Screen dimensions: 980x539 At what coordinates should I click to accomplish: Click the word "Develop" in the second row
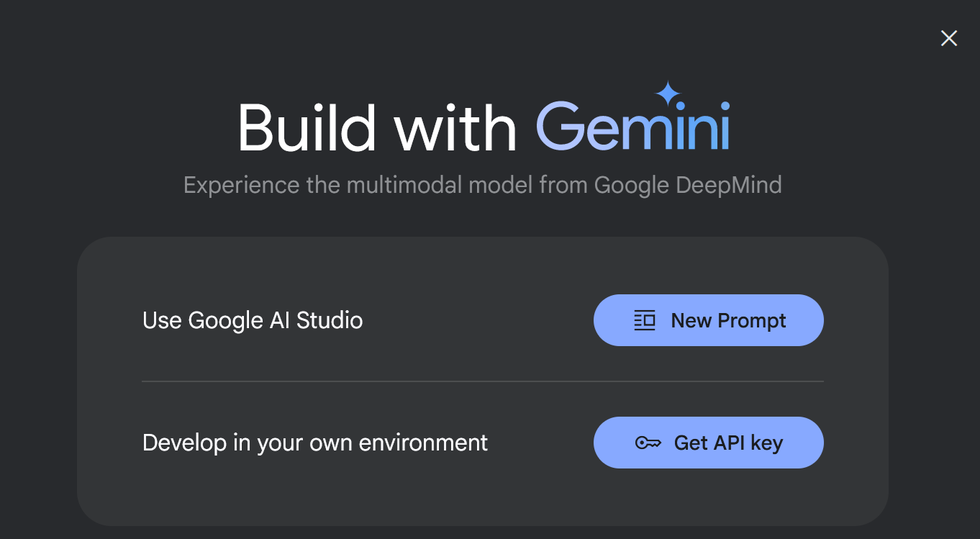pos(185,442)
